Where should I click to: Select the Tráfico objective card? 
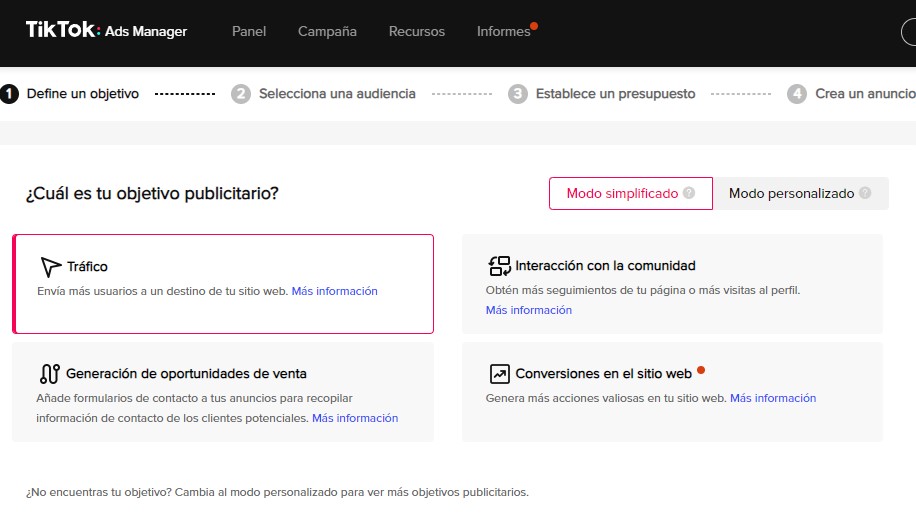point(223,283)
